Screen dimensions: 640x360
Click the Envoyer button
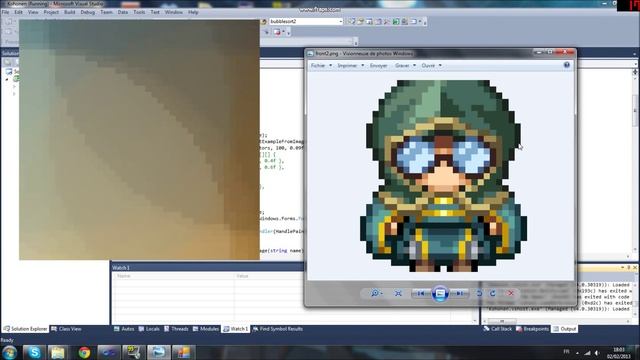378,65
